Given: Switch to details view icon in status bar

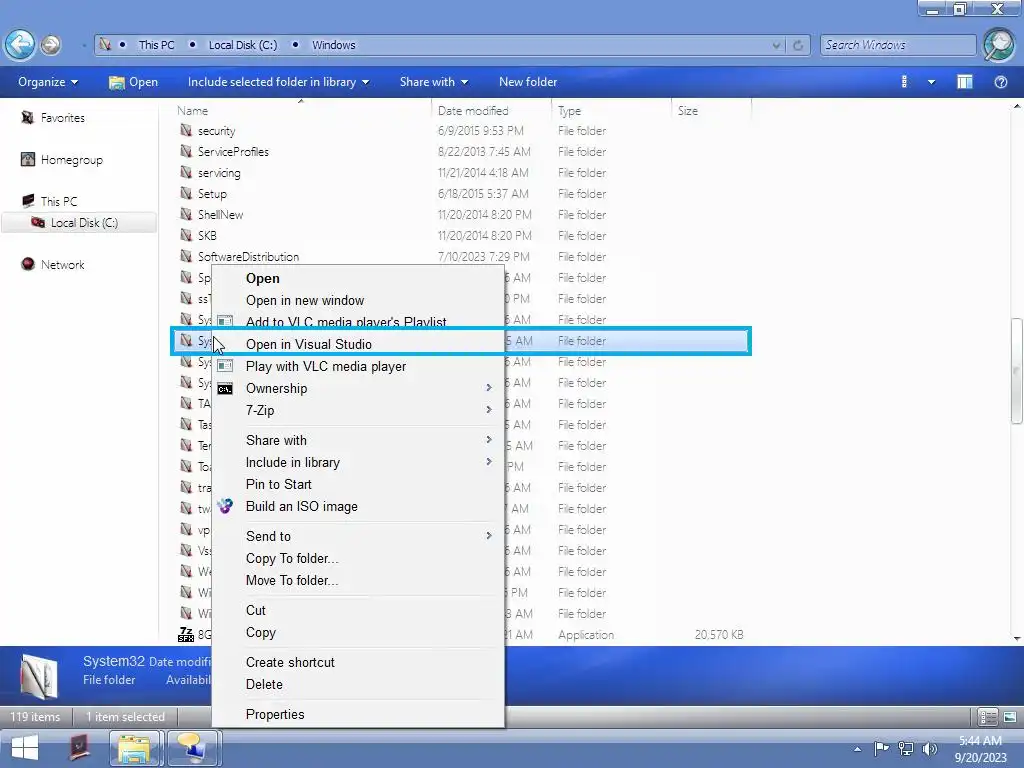Looking at the screenshot, I should (987, 717).
